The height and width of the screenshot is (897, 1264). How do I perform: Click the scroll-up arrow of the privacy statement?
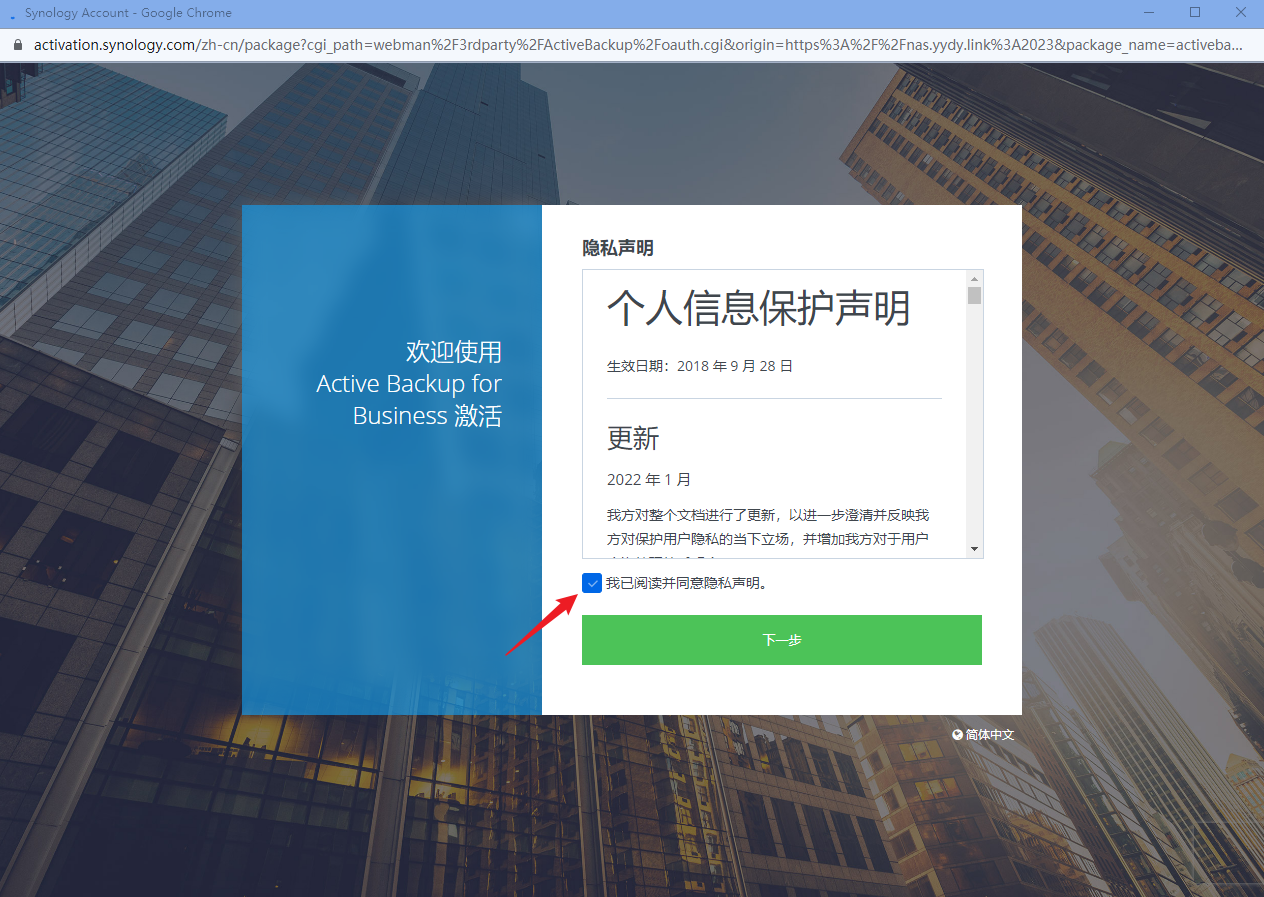point(974,278)
